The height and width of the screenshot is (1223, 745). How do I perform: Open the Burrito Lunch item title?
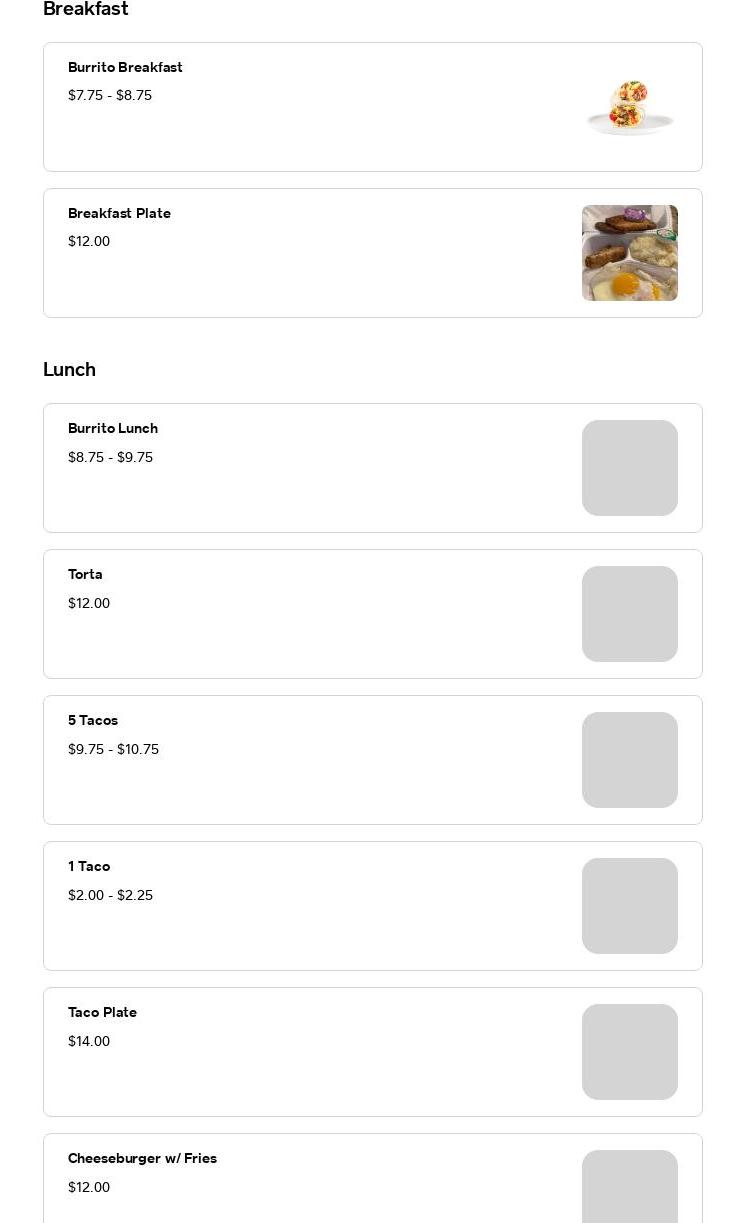[x=113, y=429]
